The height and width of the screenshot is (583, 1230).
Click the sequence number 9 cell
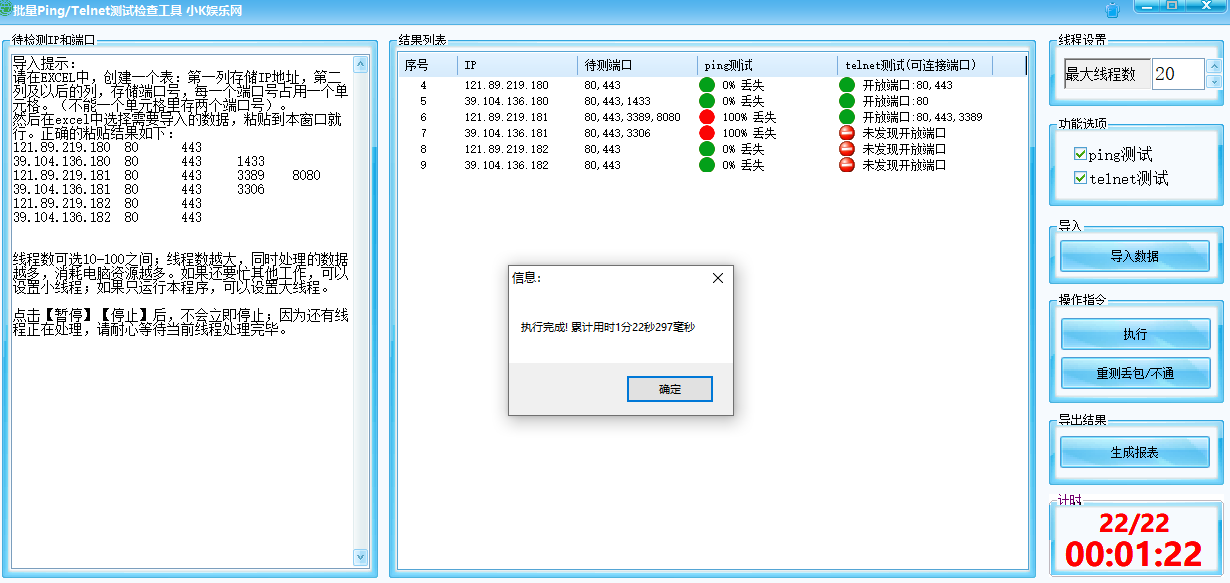coord(424,166)
